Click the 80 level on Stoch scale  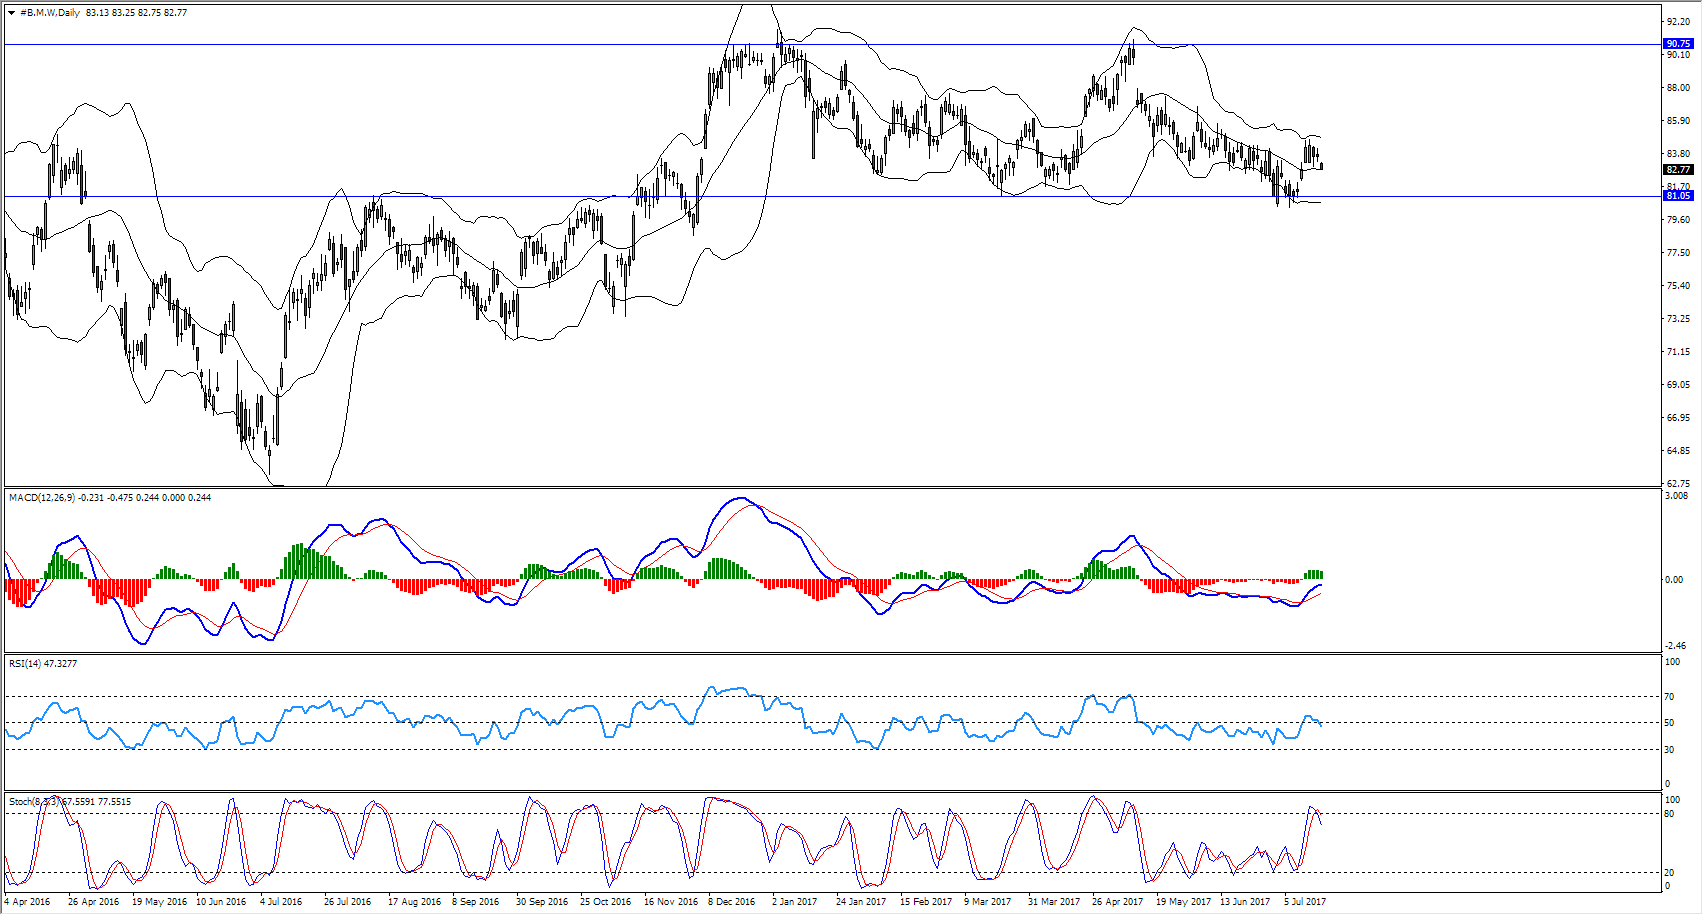coord(1669,814)
